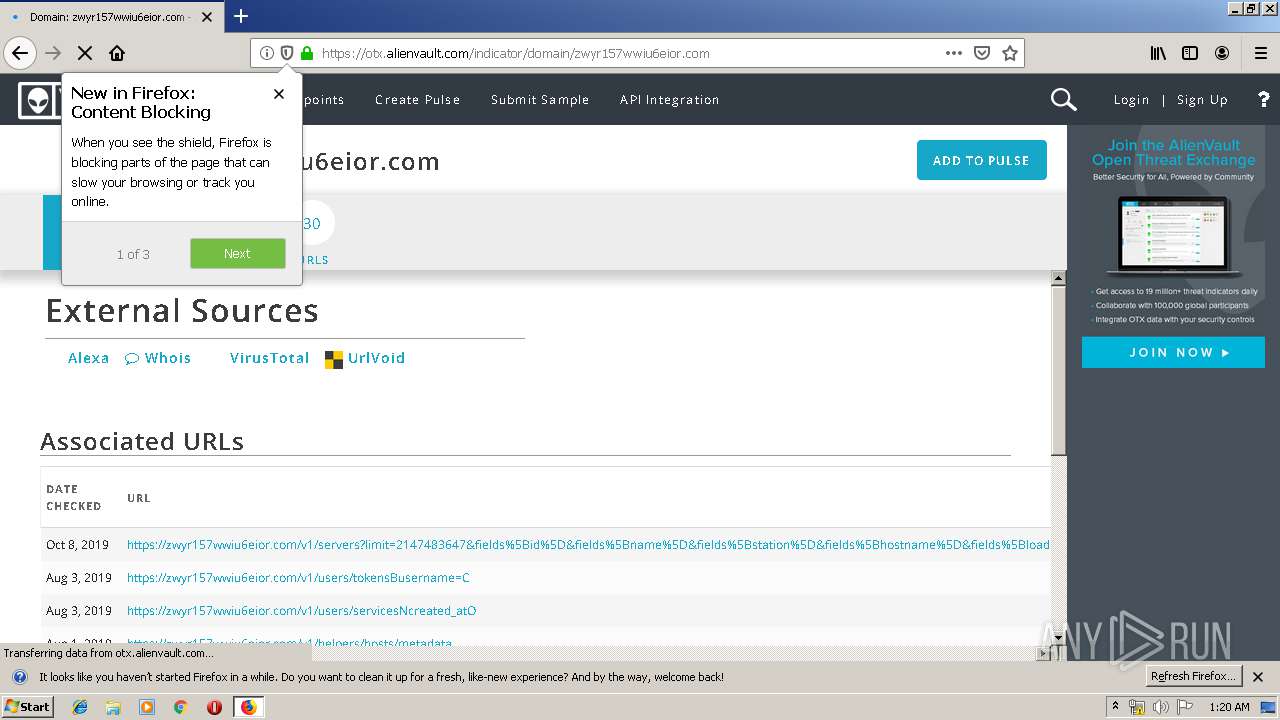
Task: Open the users/servicesNcreated_atO URL
Action: tap(301, 611)
